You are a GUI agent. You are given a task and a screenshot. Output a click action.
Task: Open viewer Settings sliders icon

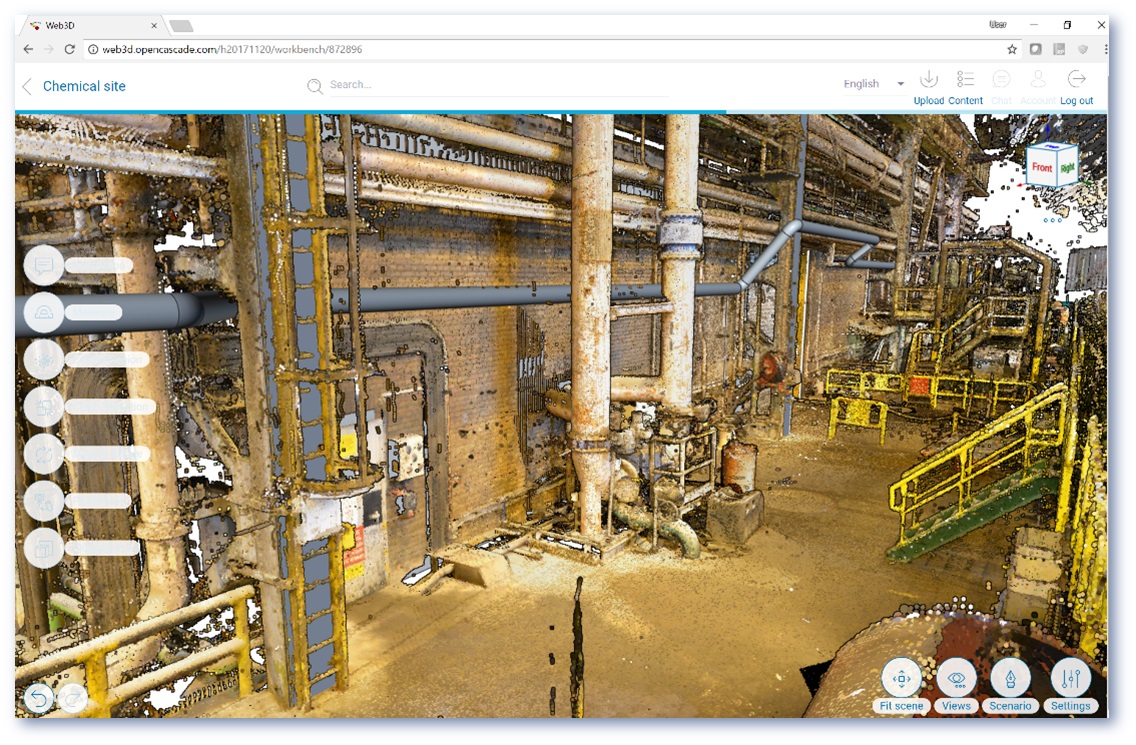point(1071,679)
